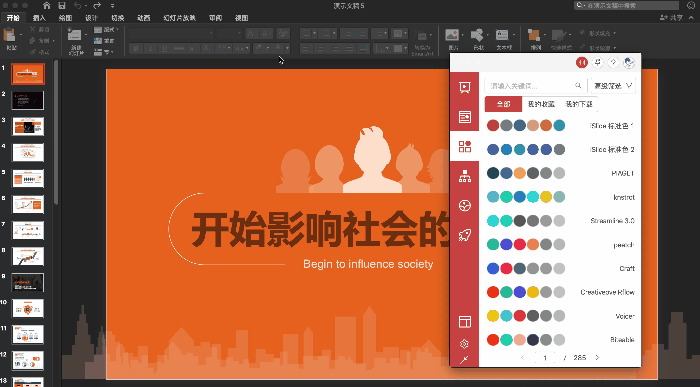Go to previous page of color themes
700x387 pixels.
[x=523, y=358]
